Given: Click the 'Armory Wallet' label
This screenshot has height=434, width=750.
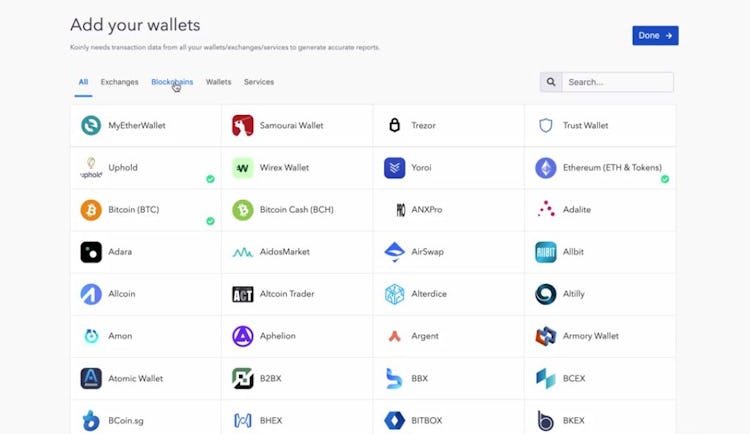Looking at the screenshot, I should [x=591, y=336].
